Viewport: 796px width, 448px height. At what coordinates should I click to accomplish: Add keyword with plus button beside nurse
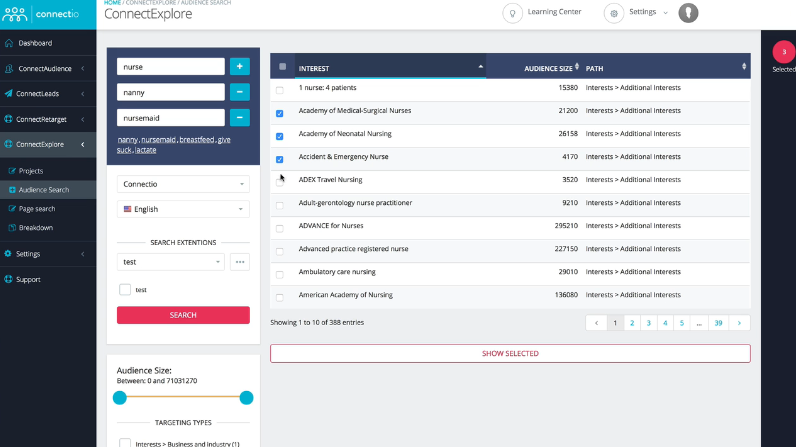pos(240,67)
